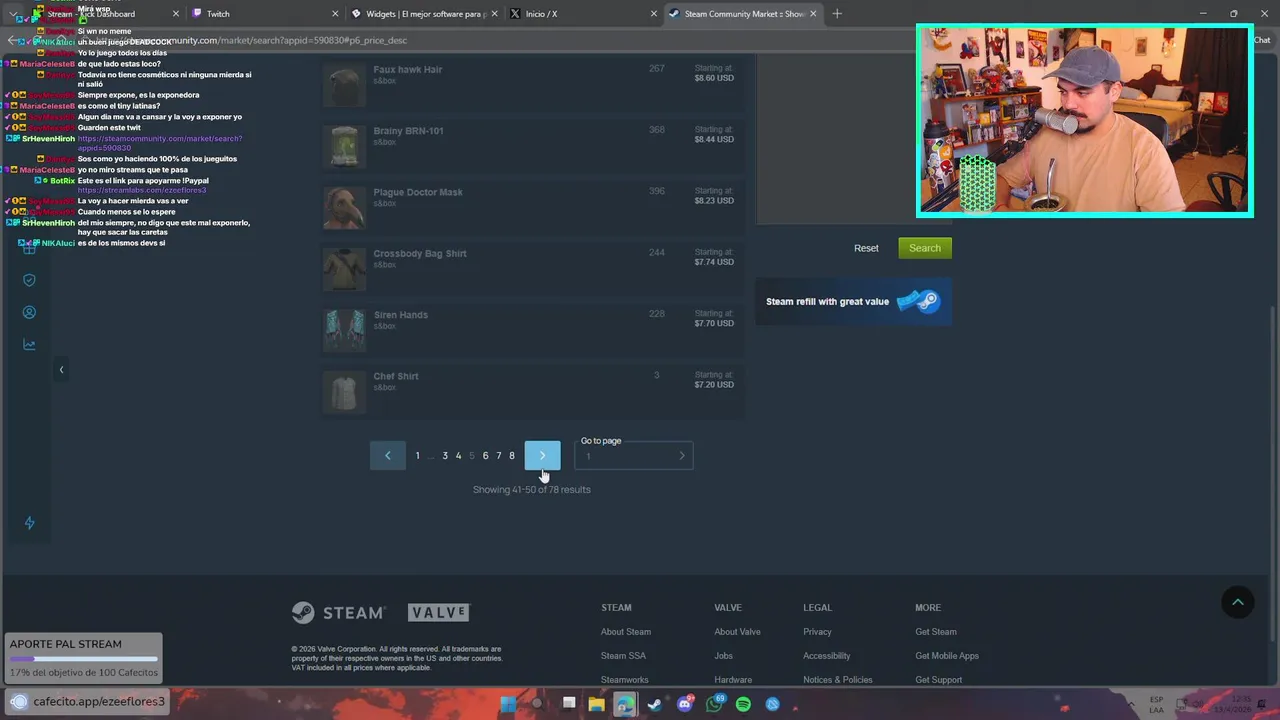
Task: Open Brainy BRN-101 listing
Action: tap(533, 145)
